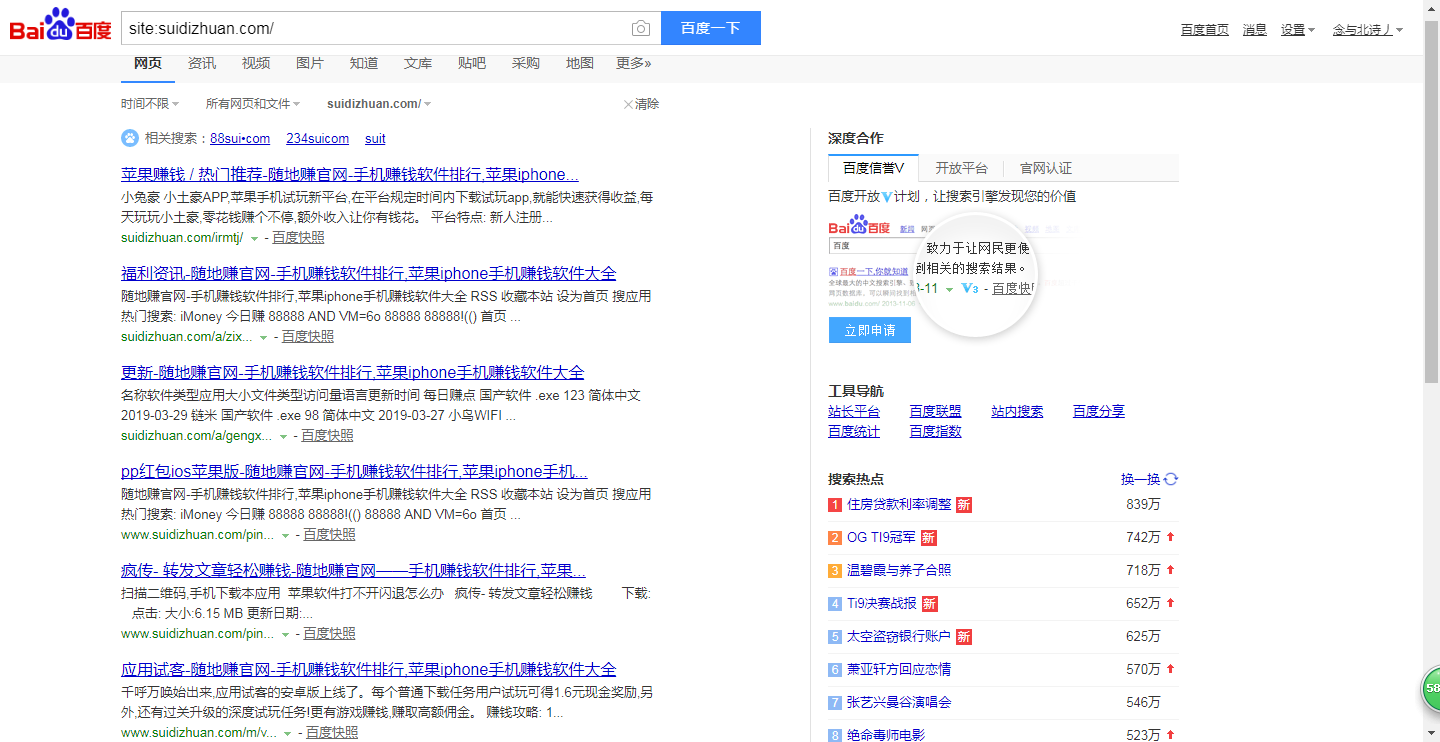Open the 设置 dropdown menu
Image resolution: width=1440 pixels, height=742 pixels.
[1298, 30]
